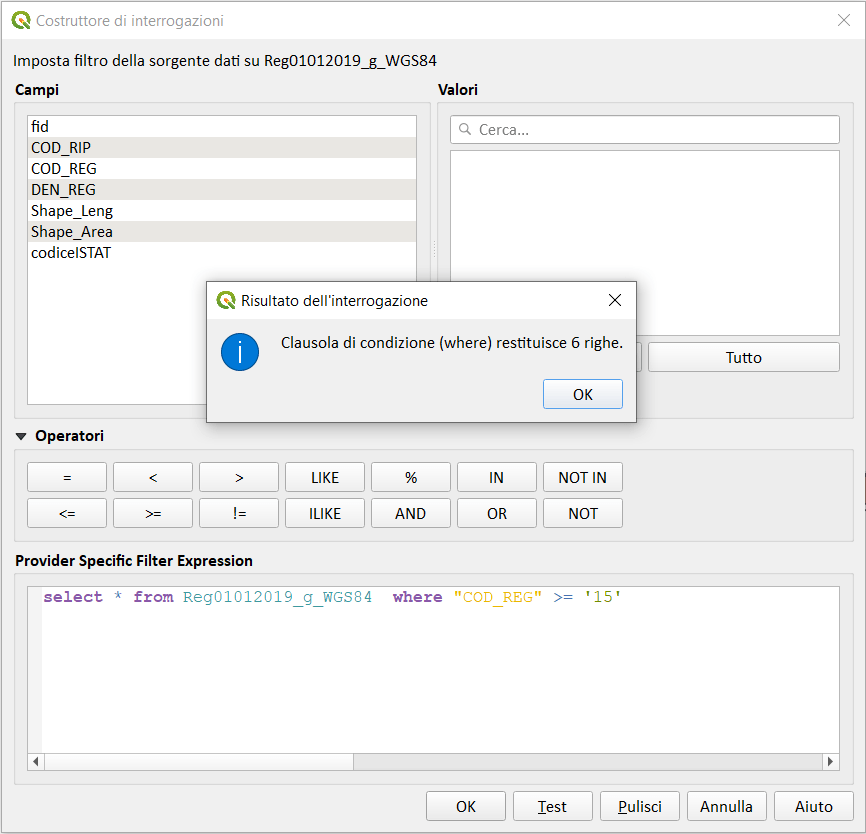866x834 pixels.
Task: Select the DEN_REG field
Action: coord(64,189)
